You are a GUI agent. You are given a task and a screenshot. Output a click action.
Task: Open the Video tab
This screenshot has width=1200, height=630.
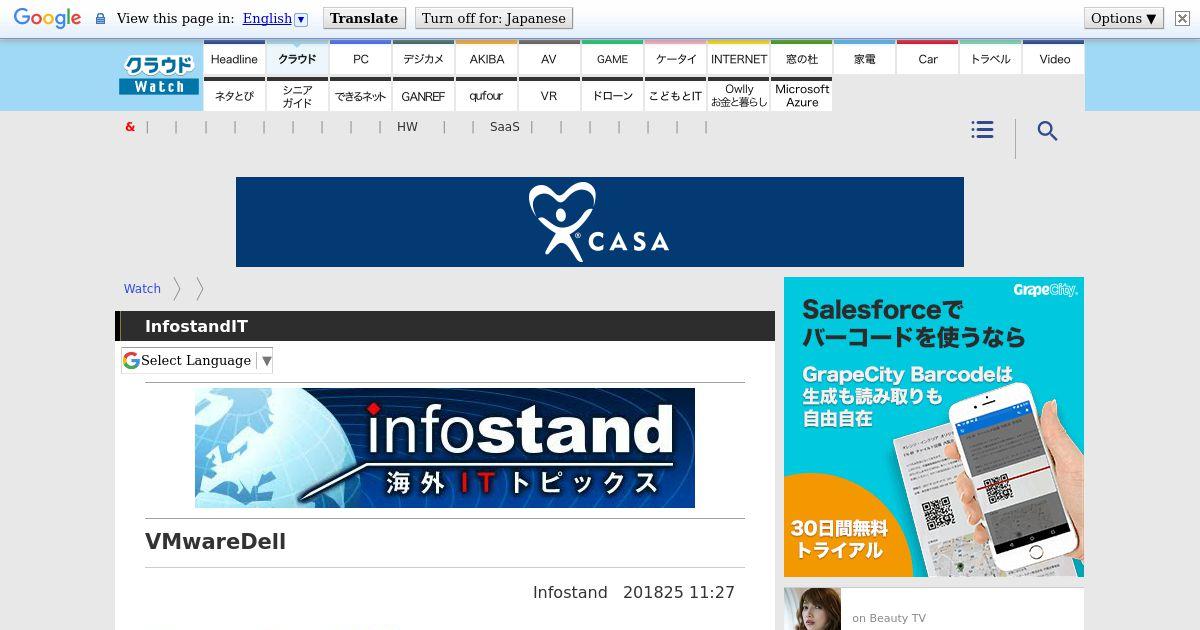[x=1054, y=58]
